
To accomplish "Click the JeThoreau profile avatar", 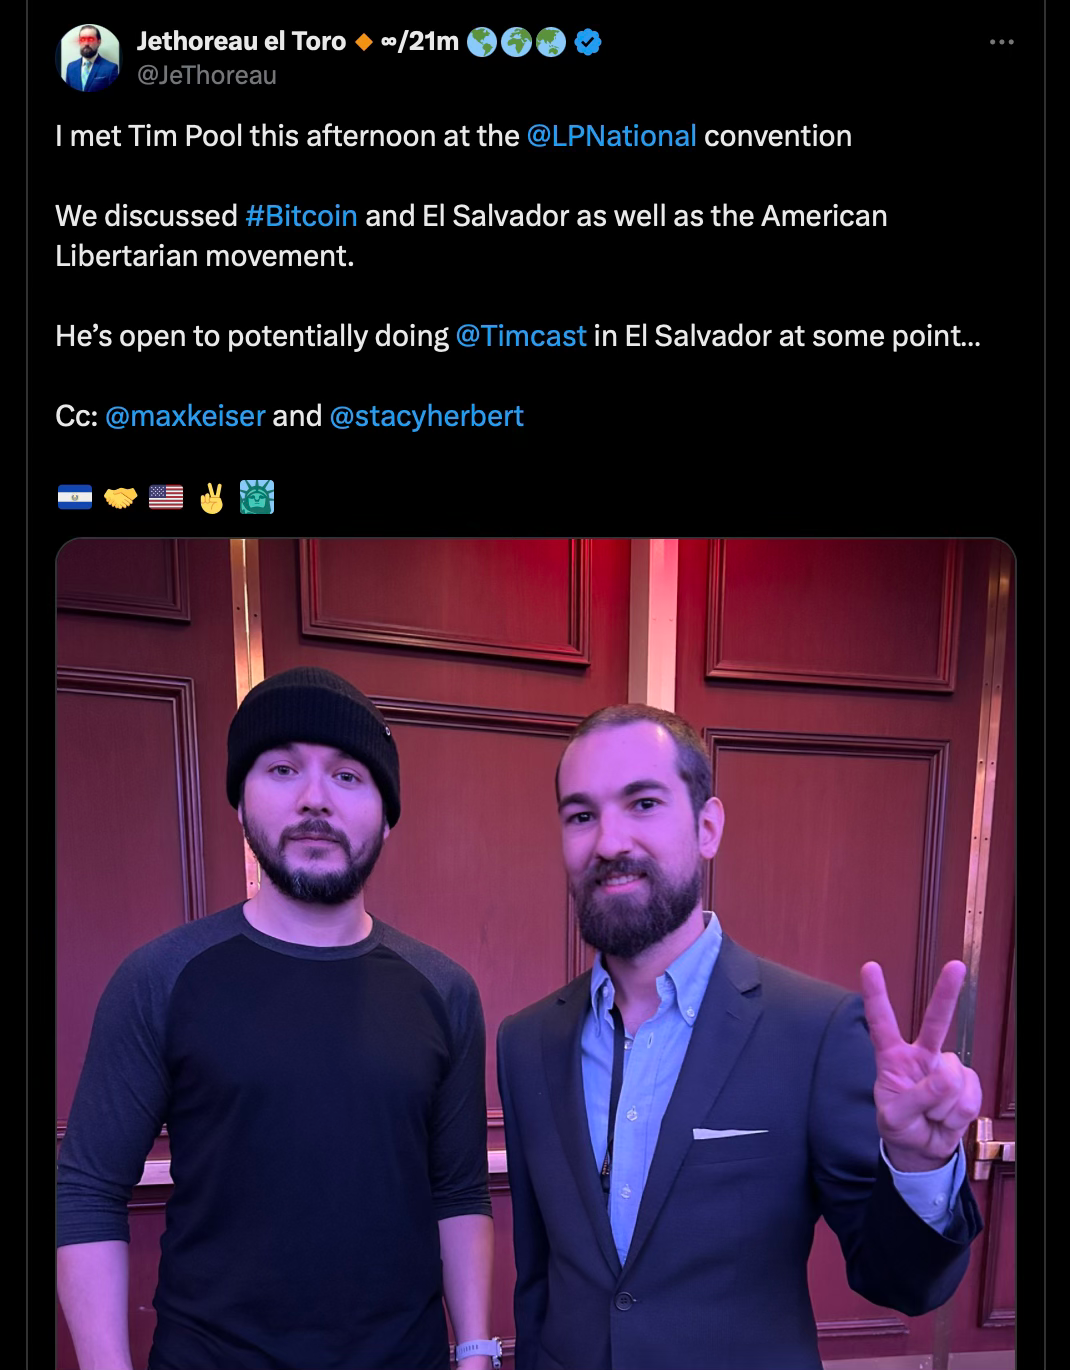I will [x=89, y=58].
